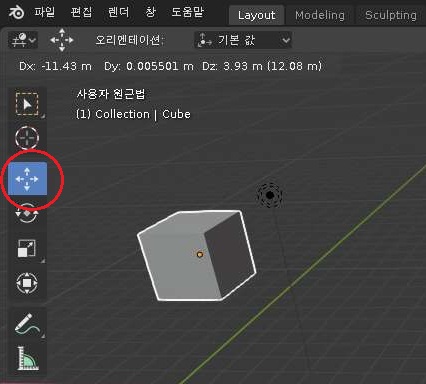Screen dimensions: 426x384
Task: Switch to the Modeling workspace tab
Action: (320, 15)
